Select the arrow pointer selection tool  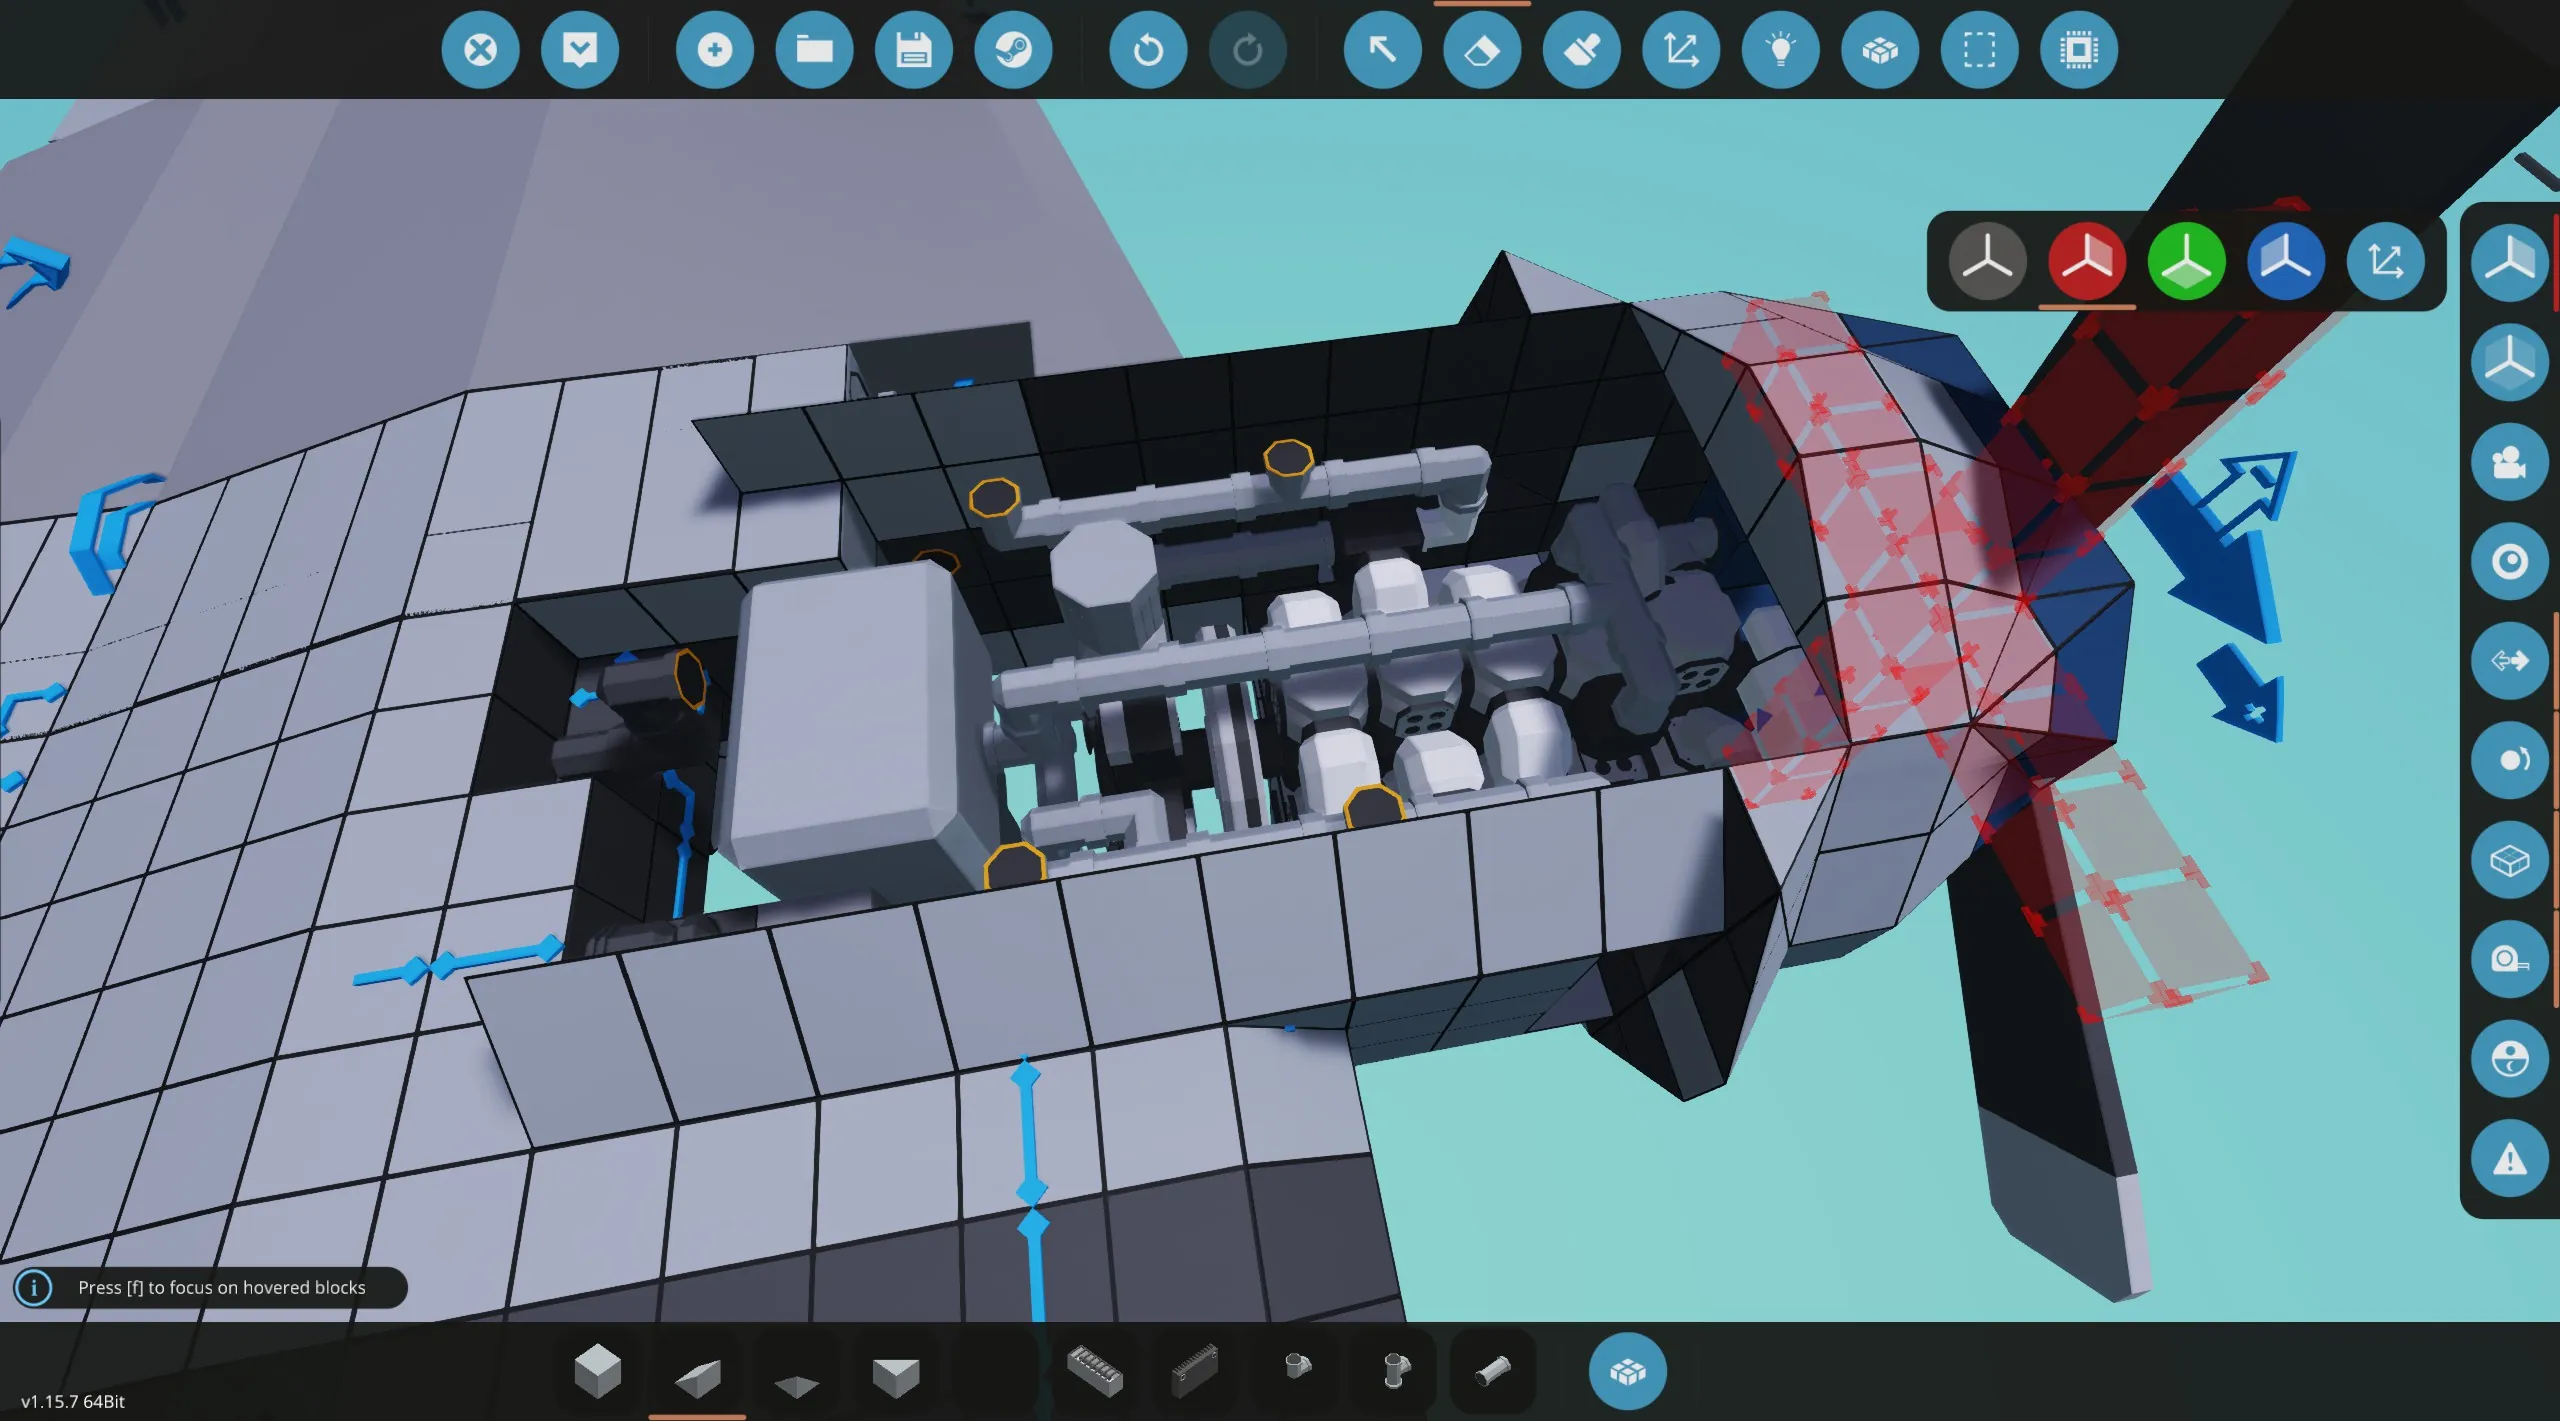tap(1382, 50)
